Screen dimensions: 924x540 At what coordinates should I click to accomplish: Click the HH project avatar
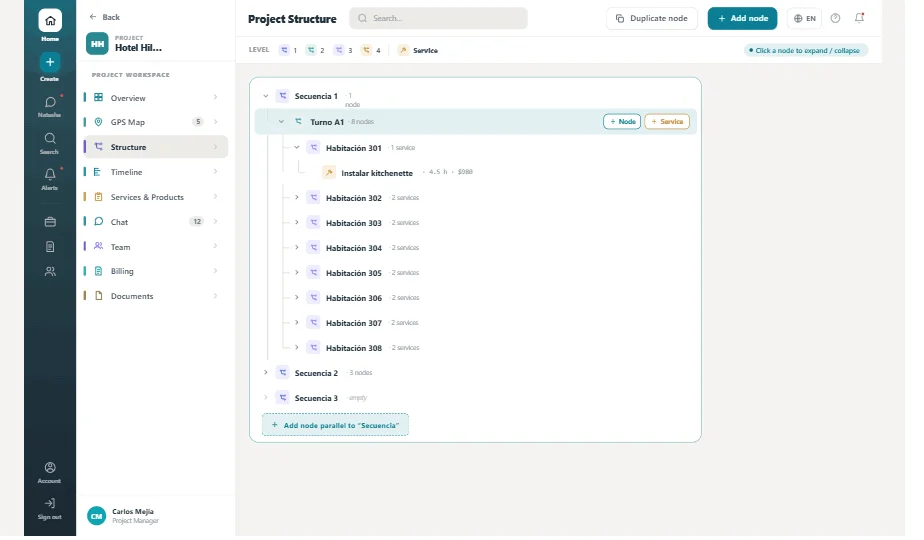97,44
